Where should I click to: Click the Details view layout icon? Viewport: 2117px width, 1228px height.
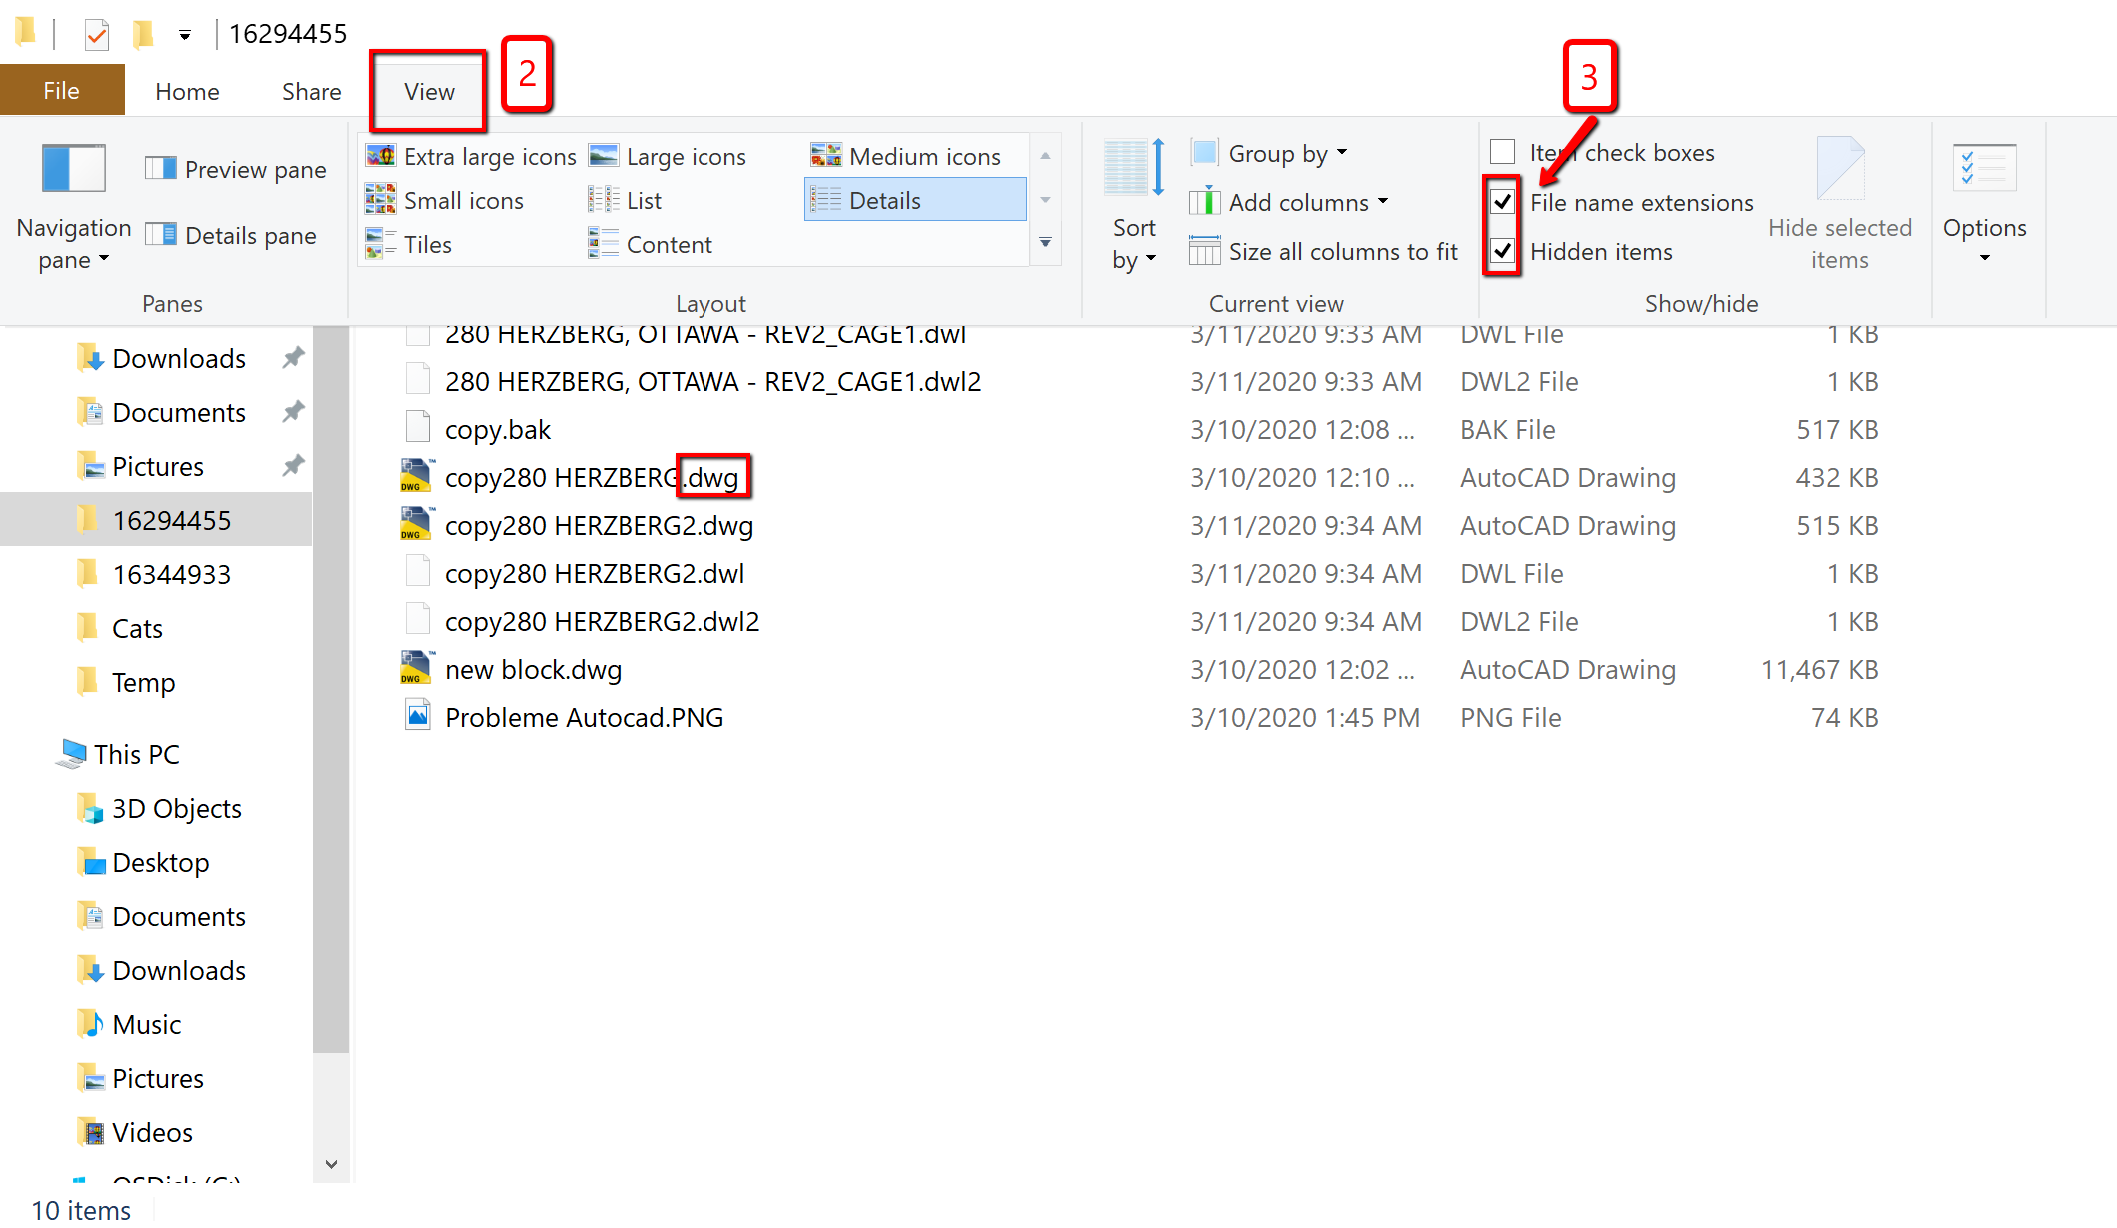(x=914, y=199)
